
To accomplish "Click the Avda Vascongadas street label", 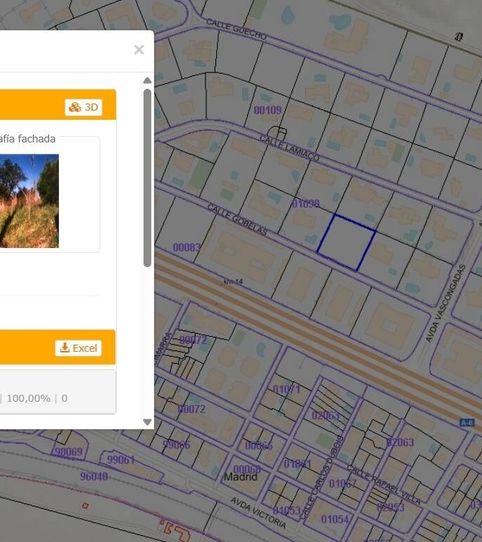I will tap(445, 303).
